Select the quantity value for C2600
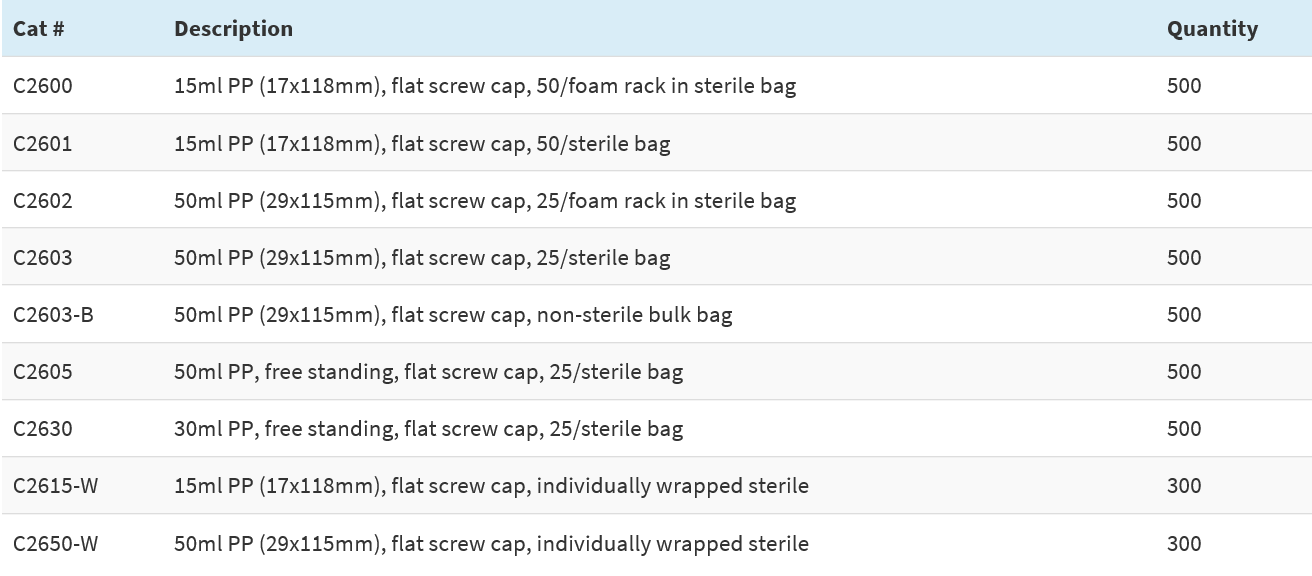Screen dimensions: 1312x576 coord(1184,86)
